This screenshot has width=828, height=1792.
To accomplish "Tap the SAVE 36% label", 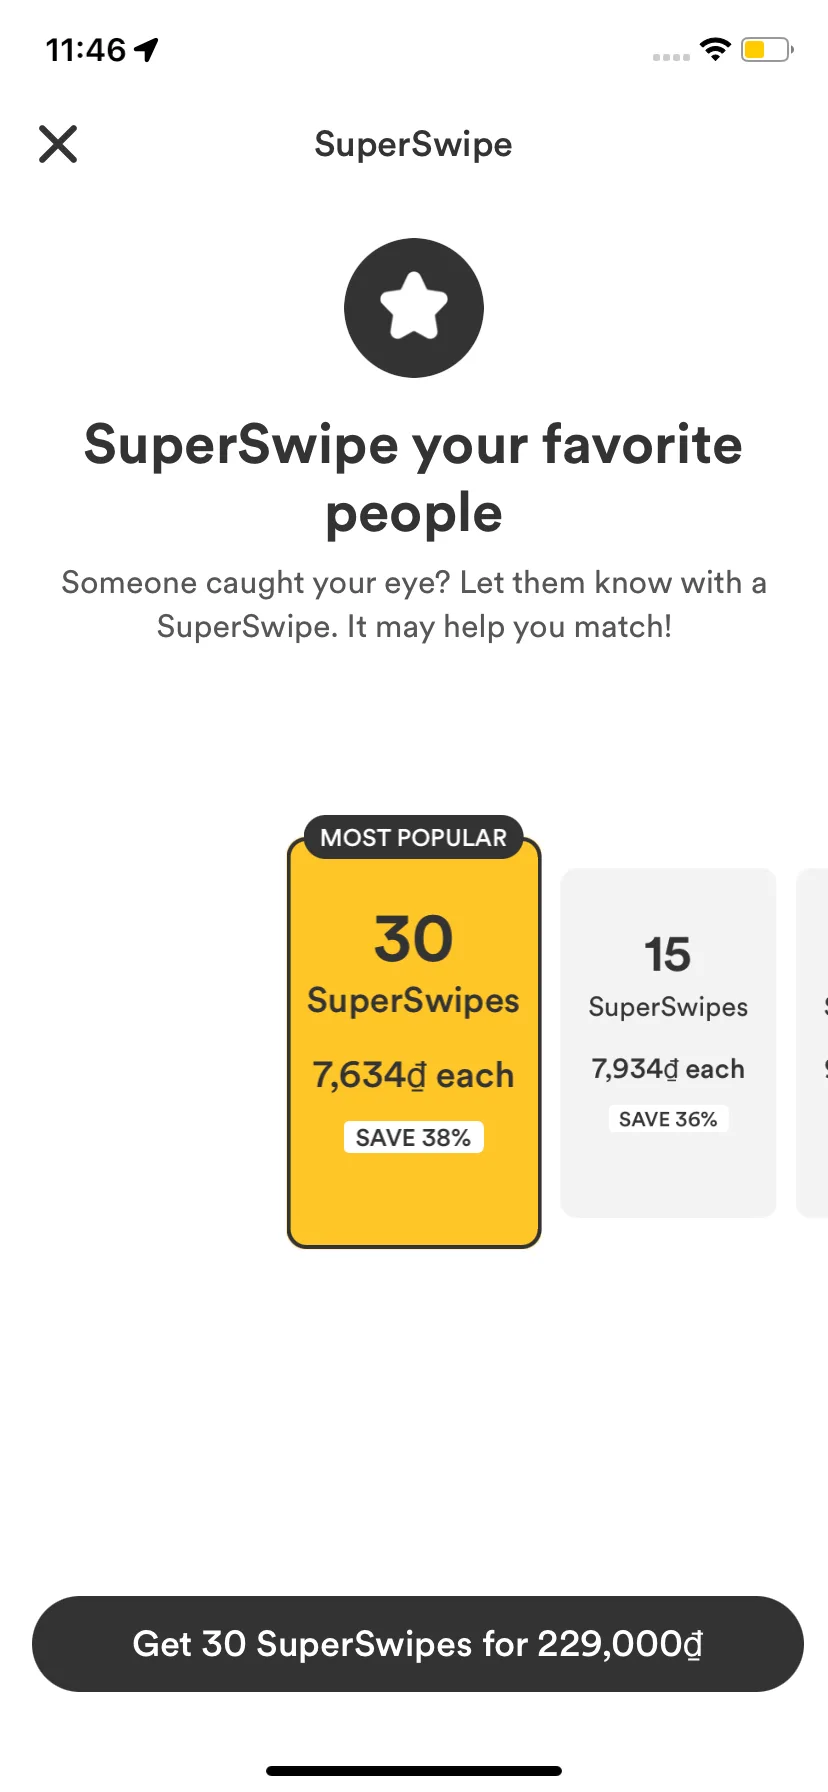I will click(x=668, y=1119).
